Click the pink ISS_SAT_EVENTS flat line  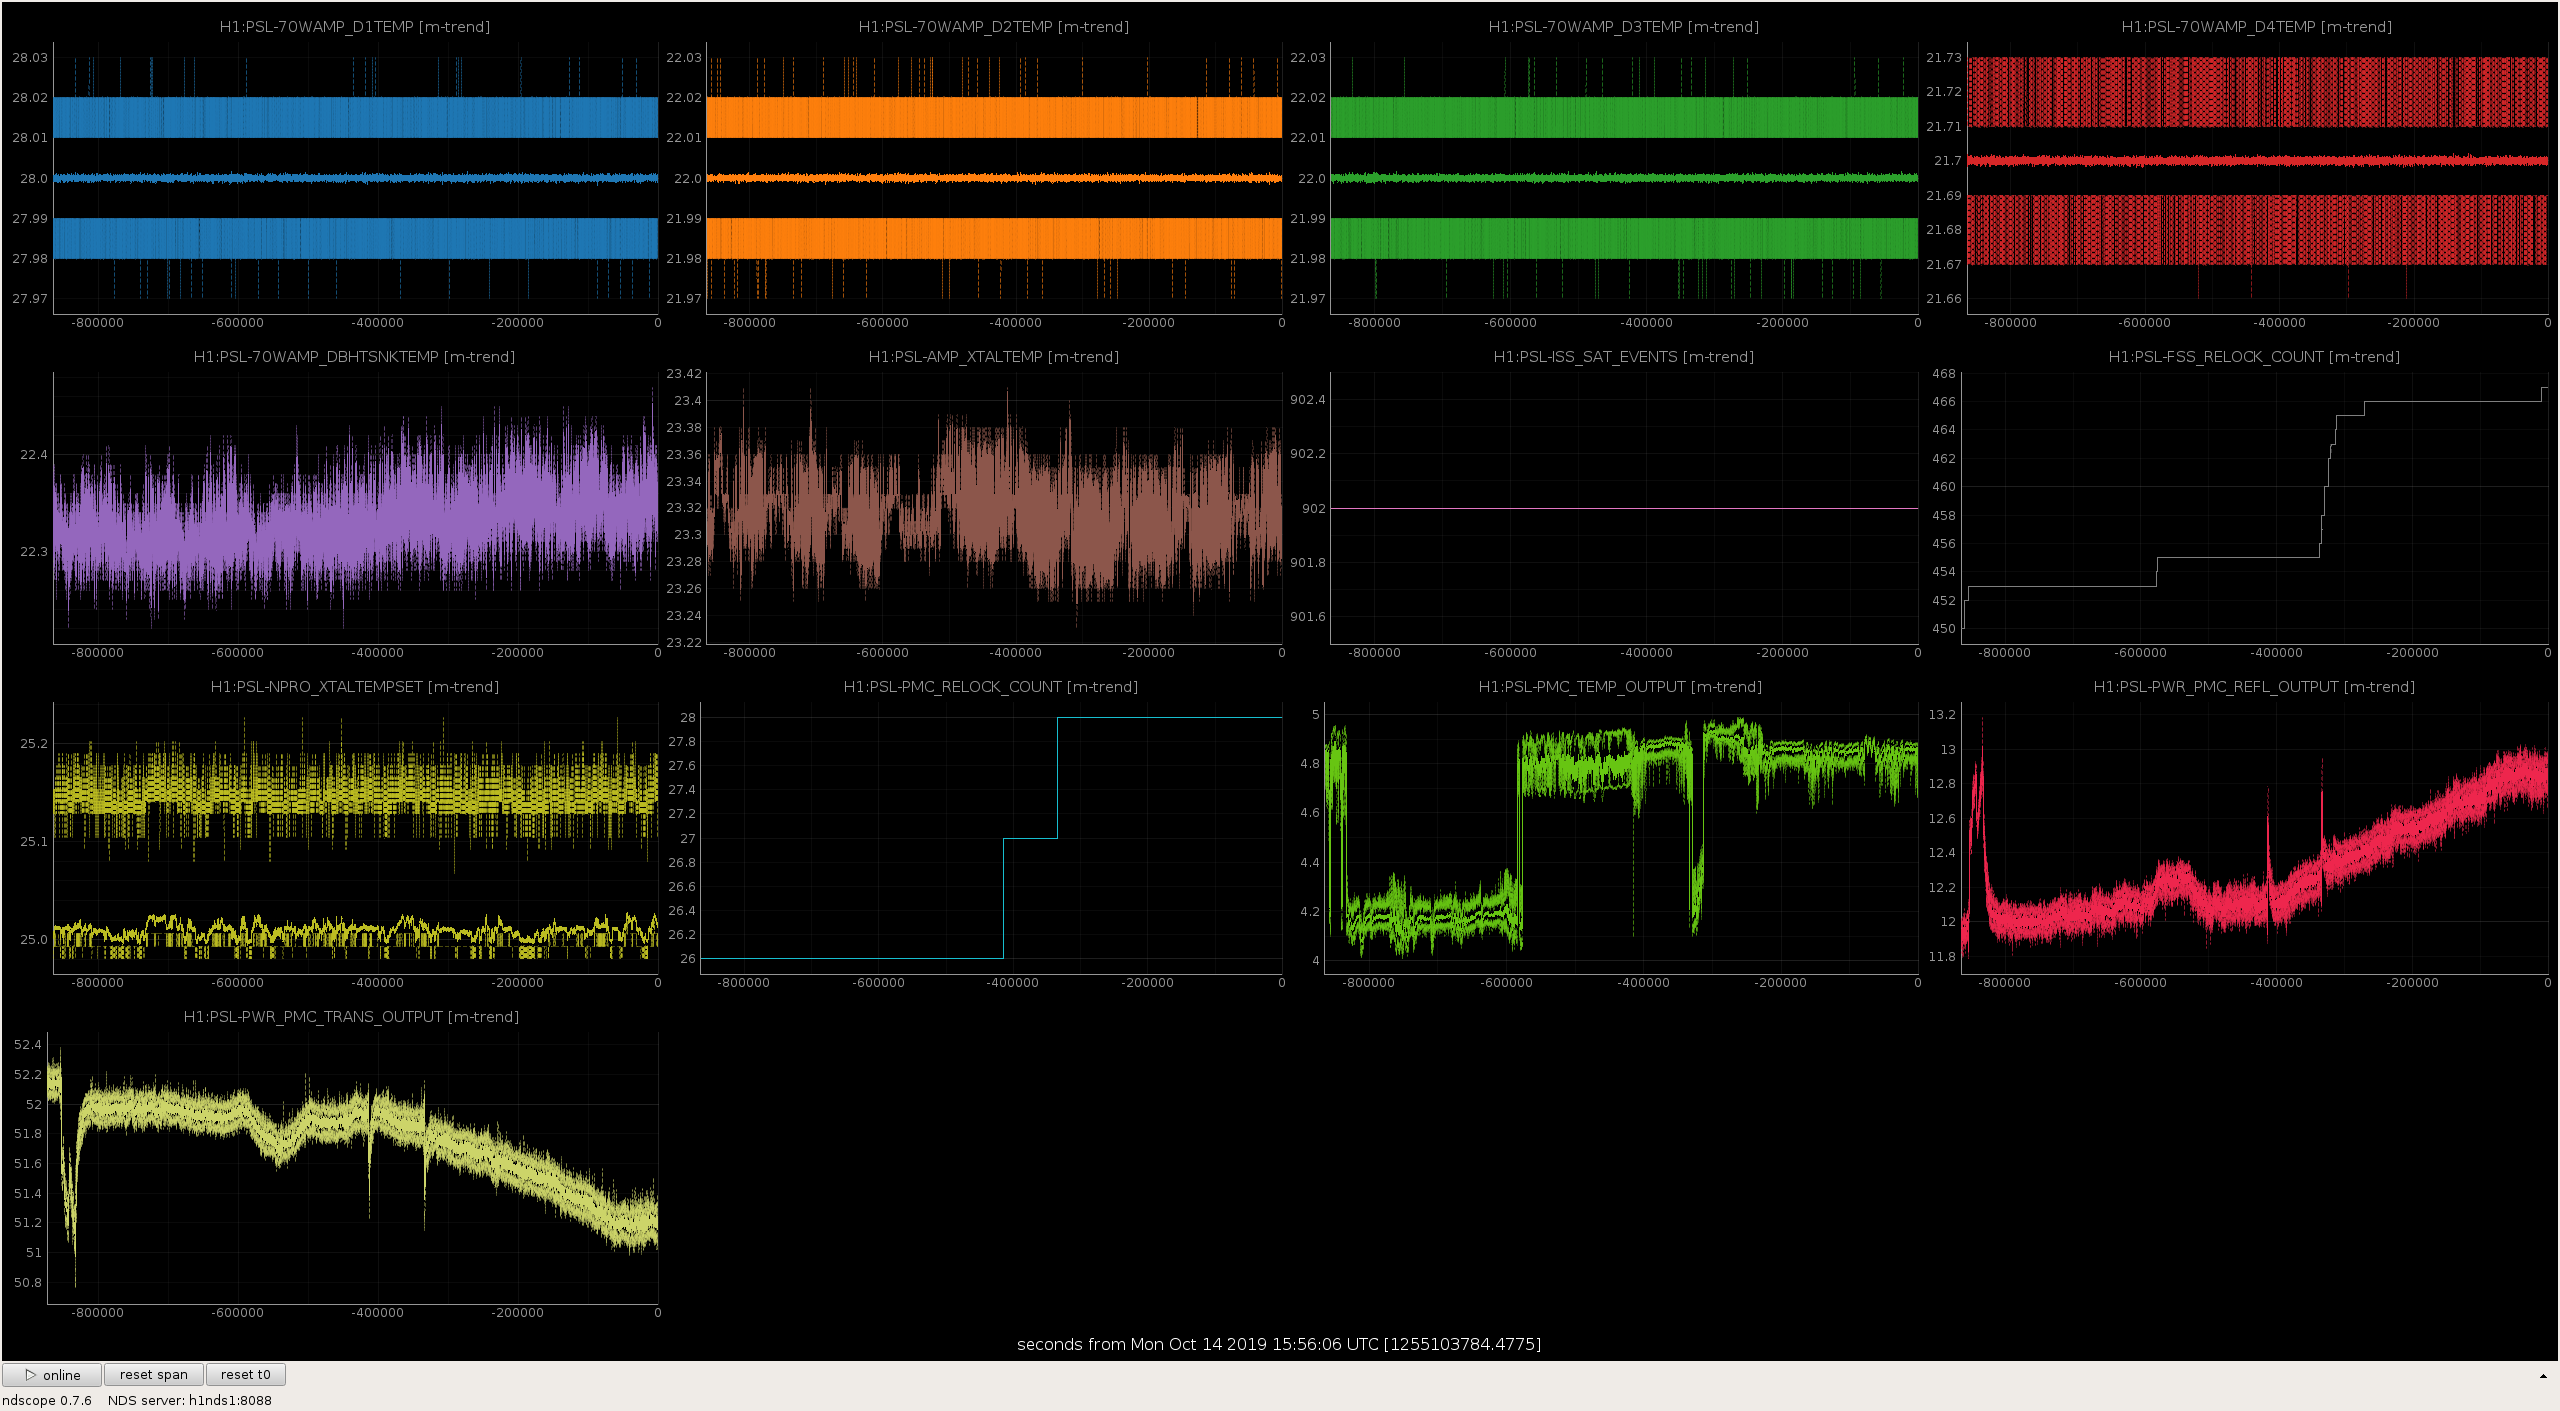(x=1624, y=508)
